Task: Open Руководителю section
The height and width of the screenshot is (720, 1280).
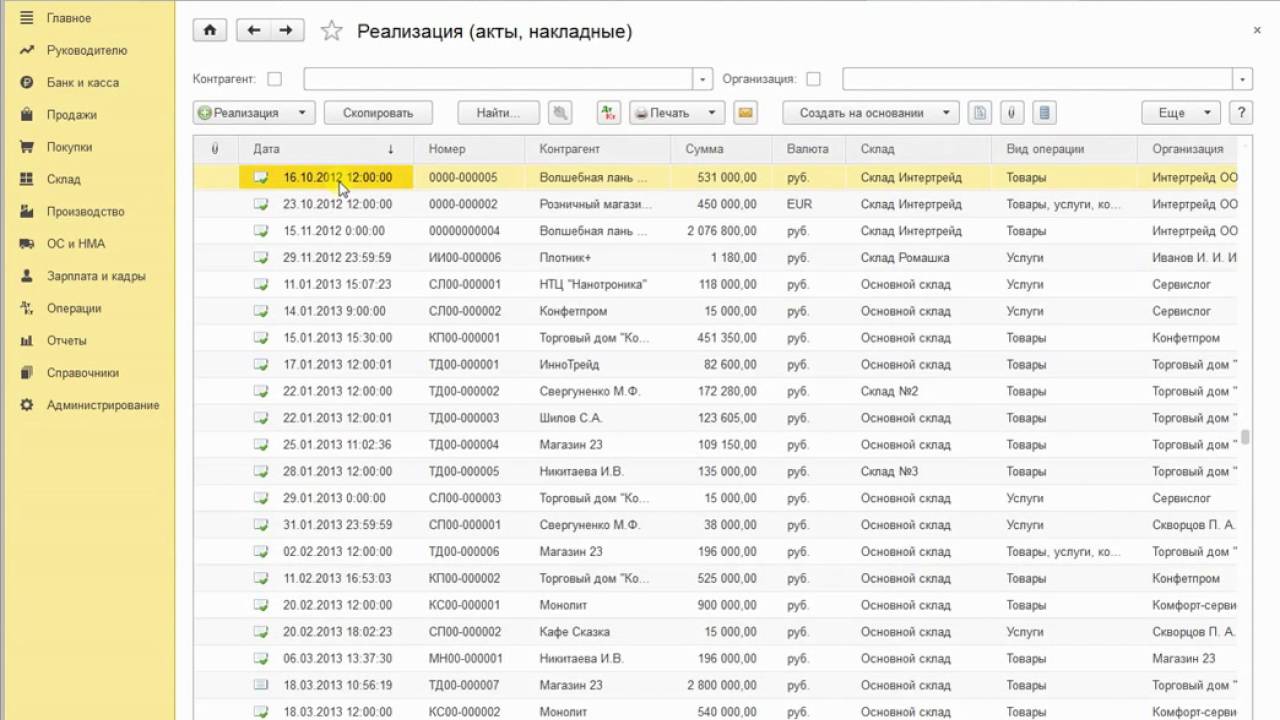Action: [87, 50]
